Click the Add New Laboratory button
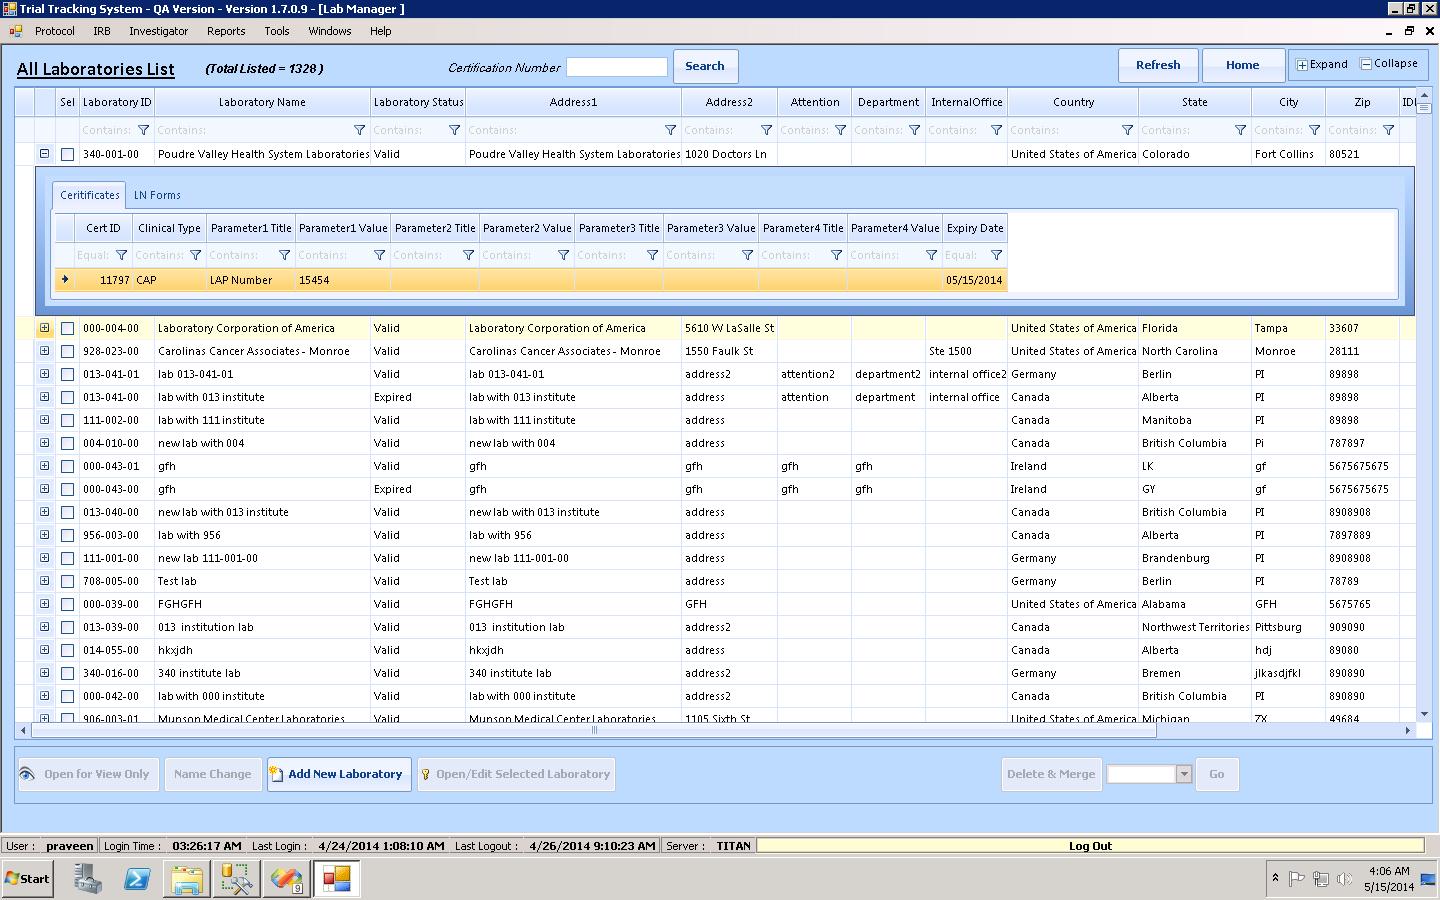The image size is (1440, 900). (x=339, y=774)
